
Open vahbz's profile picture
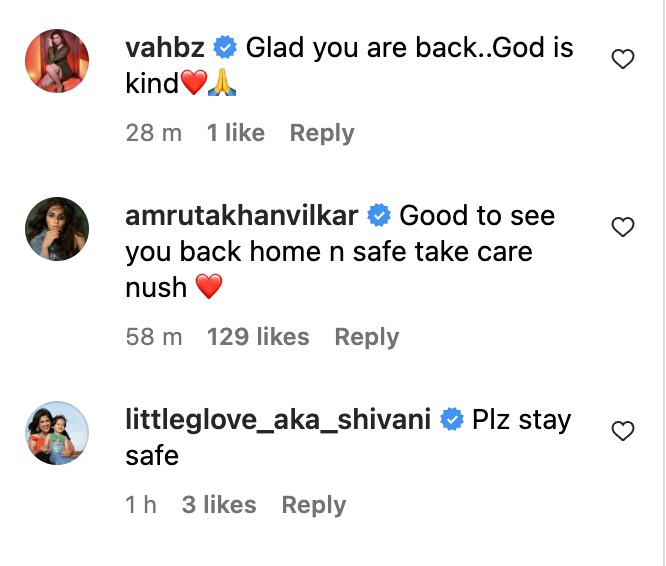[57, 61]
